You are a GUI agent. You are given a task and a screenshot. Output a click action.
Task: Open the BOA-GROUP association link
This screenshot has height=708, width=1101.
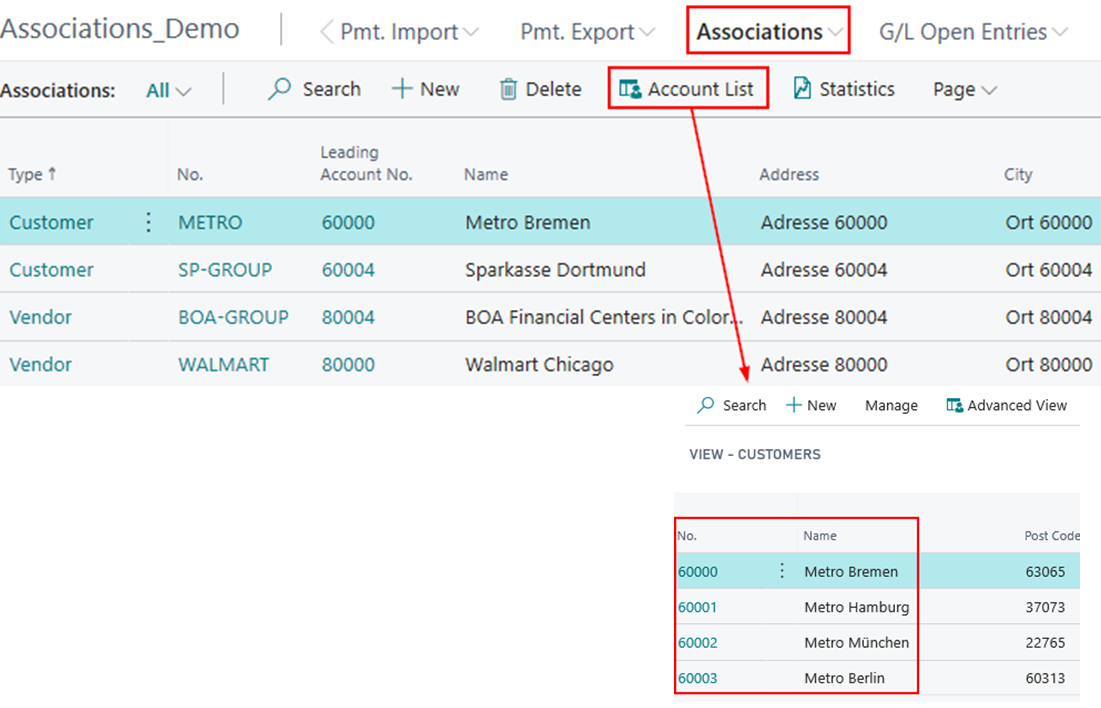tap(233, 317)
